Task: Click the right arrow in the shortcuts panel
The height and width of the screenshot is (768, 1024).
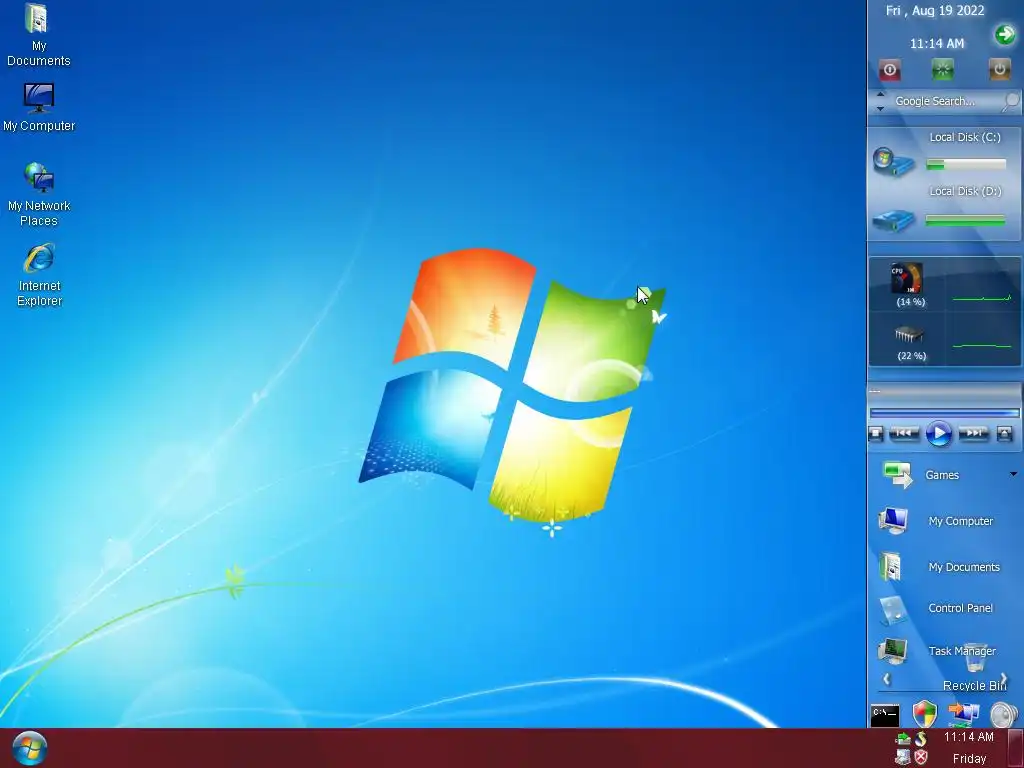Action: (x=1004, y=679)
